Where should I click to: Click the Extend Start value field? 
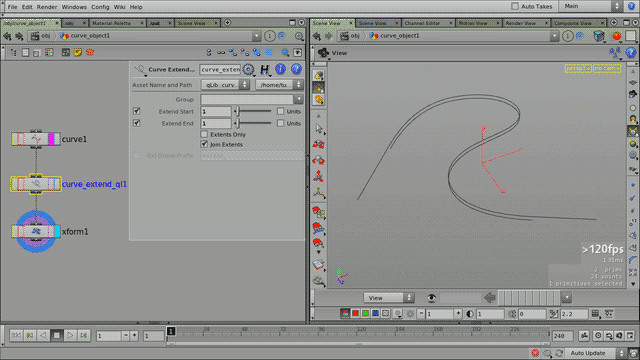click(216, 111)
